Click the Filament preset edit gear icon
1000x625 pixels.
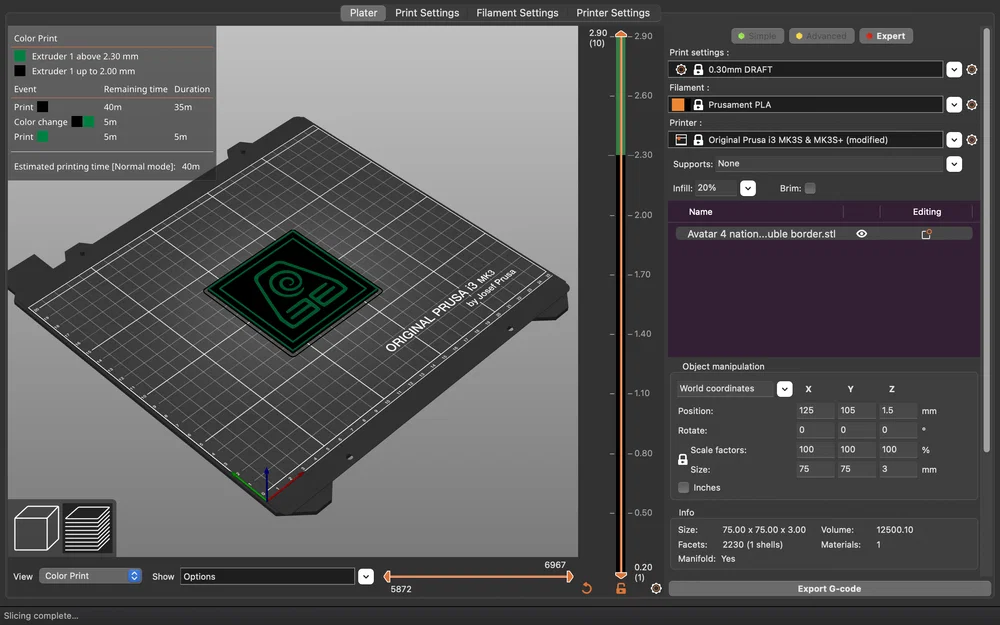click(971, 105)
